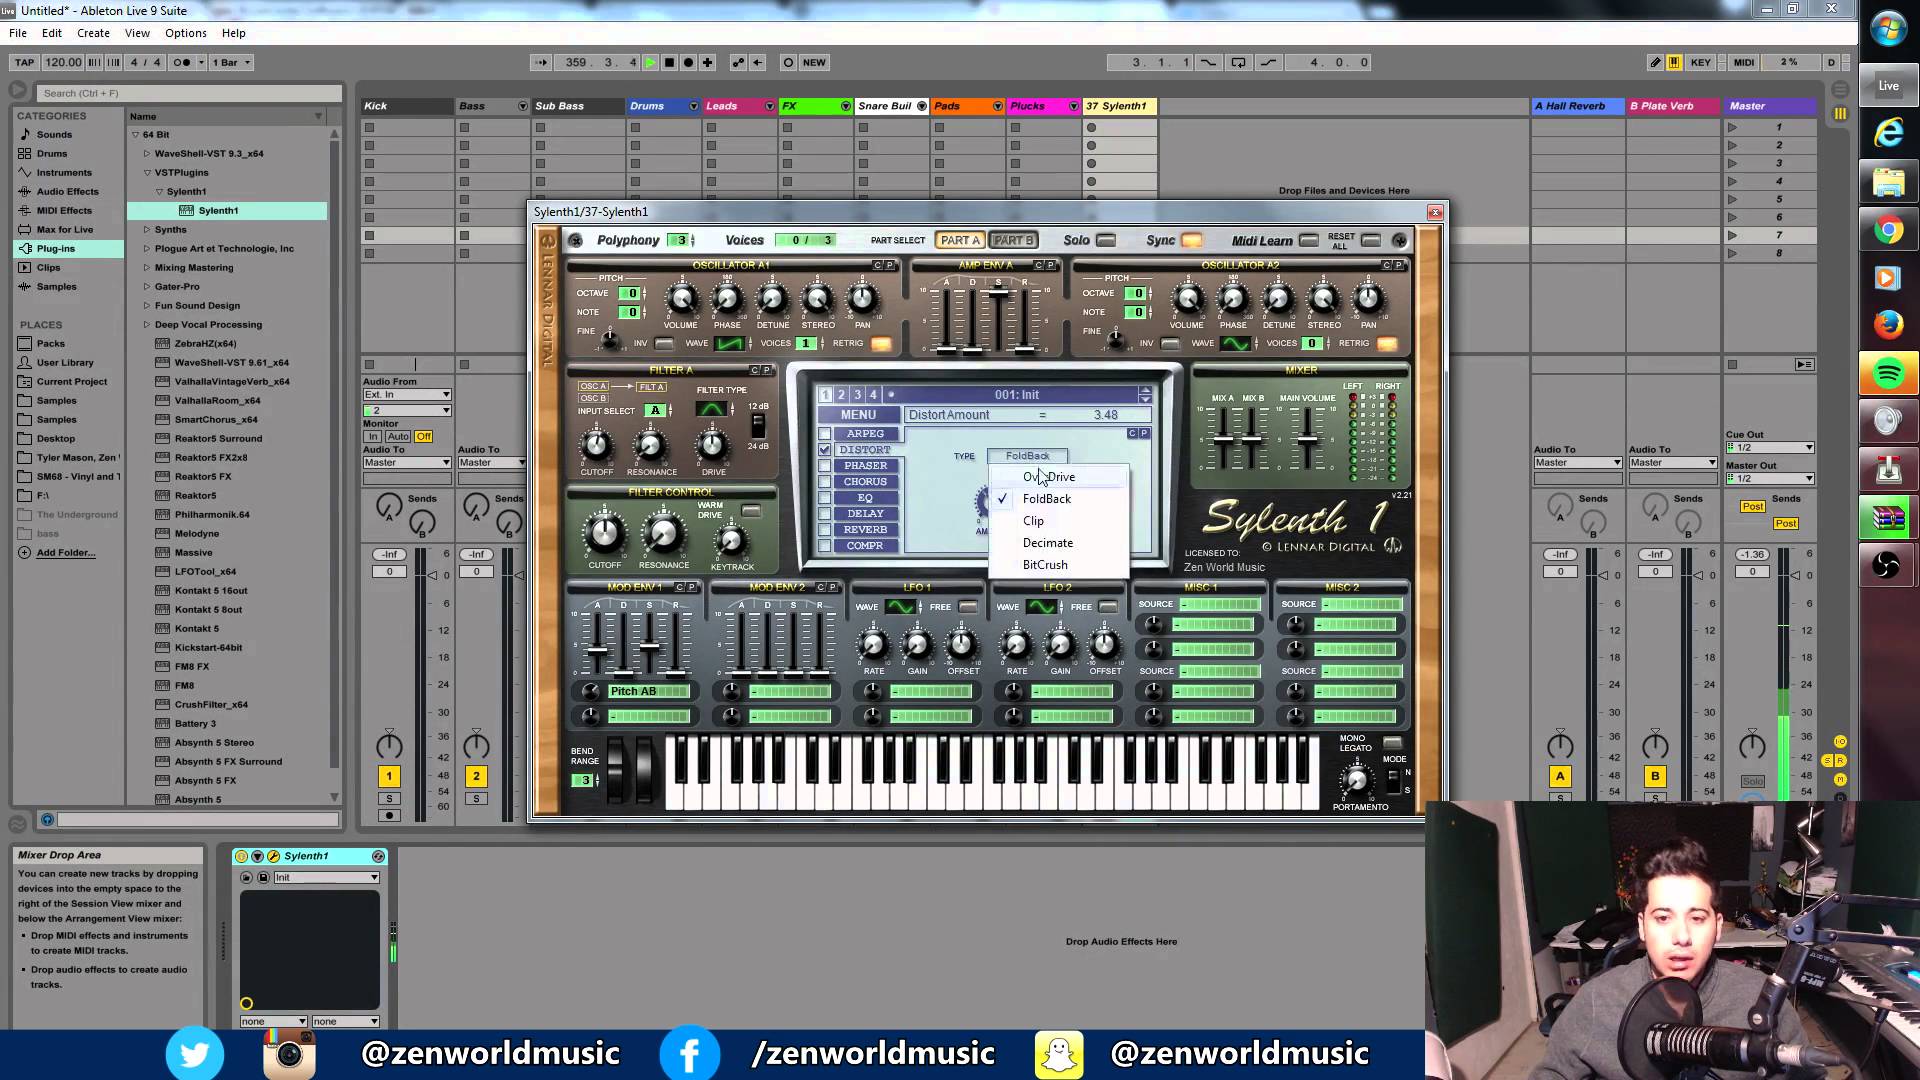Click the Sylenth1 MENU button

(x=858, y=415)
